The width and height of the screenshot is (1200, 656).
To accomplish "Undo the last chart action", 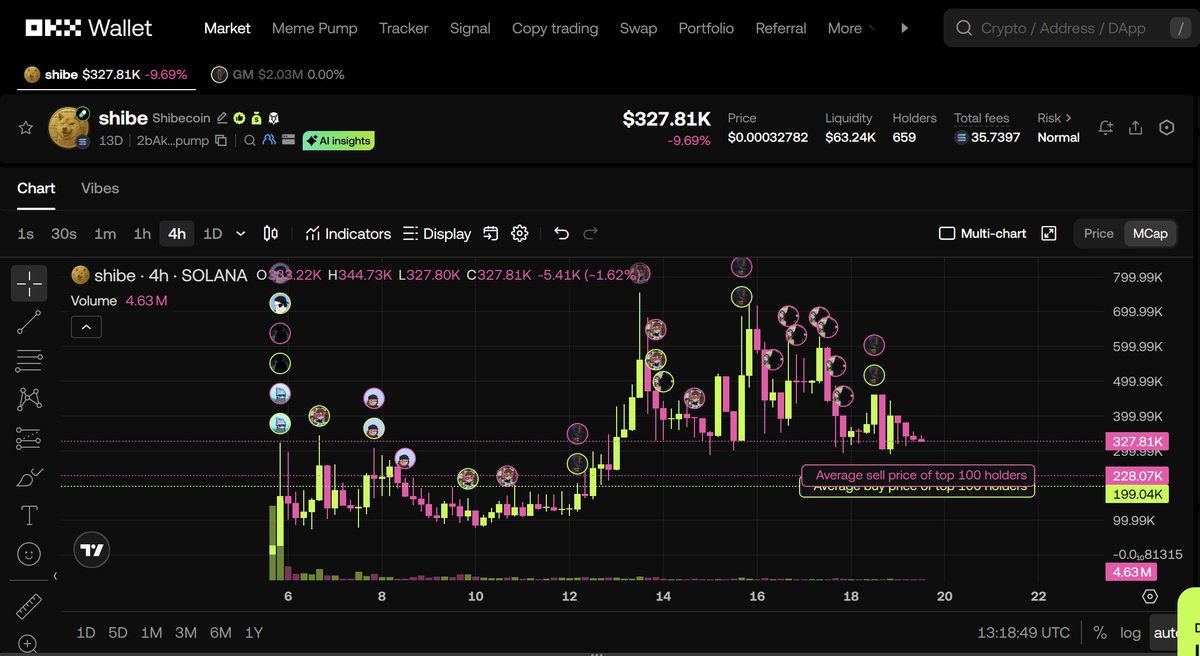I will pos(561,233).
